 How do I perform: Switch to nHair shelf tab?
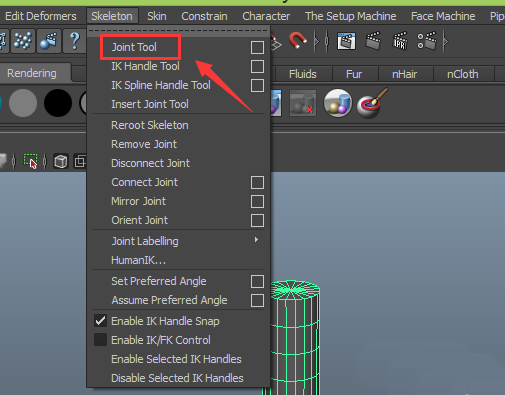404,74
